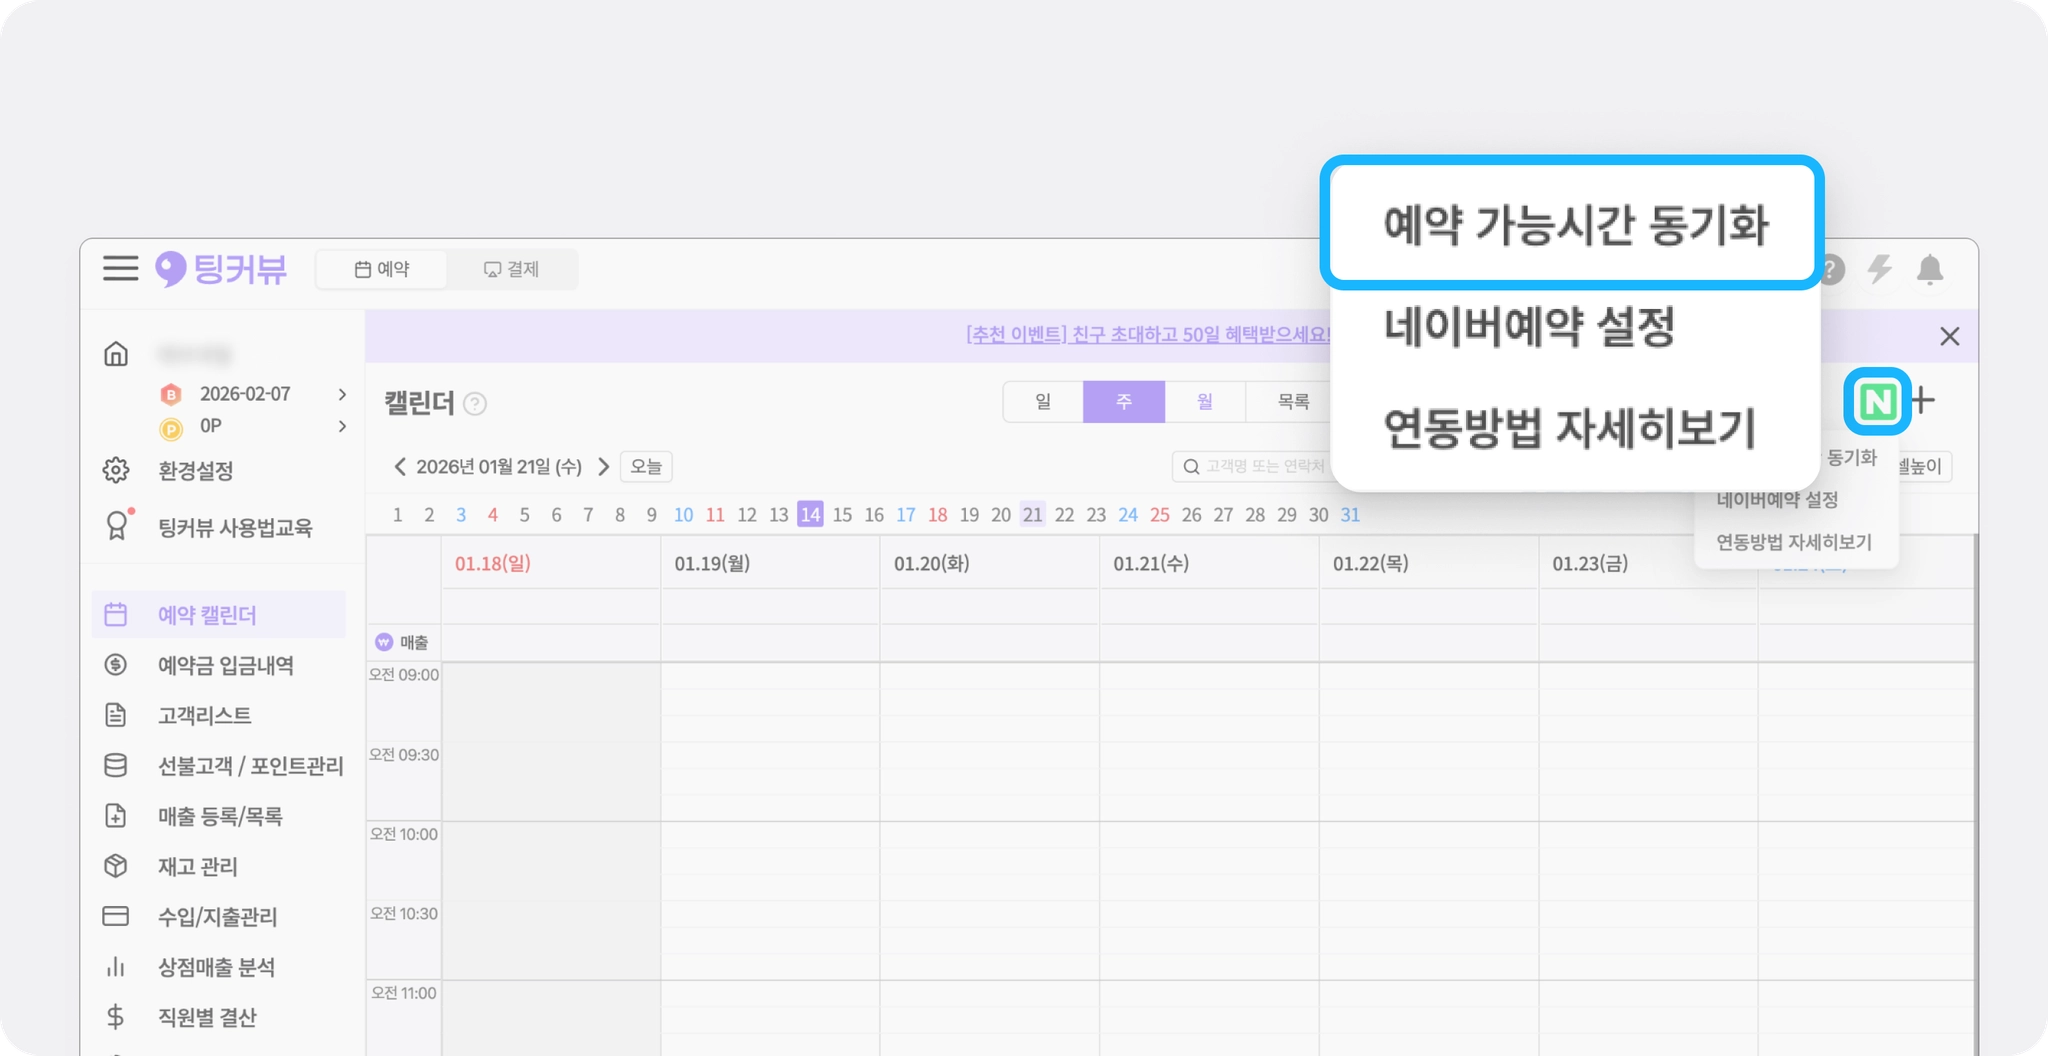Open 수입/지출관리 card icon

tap(116, 916)
